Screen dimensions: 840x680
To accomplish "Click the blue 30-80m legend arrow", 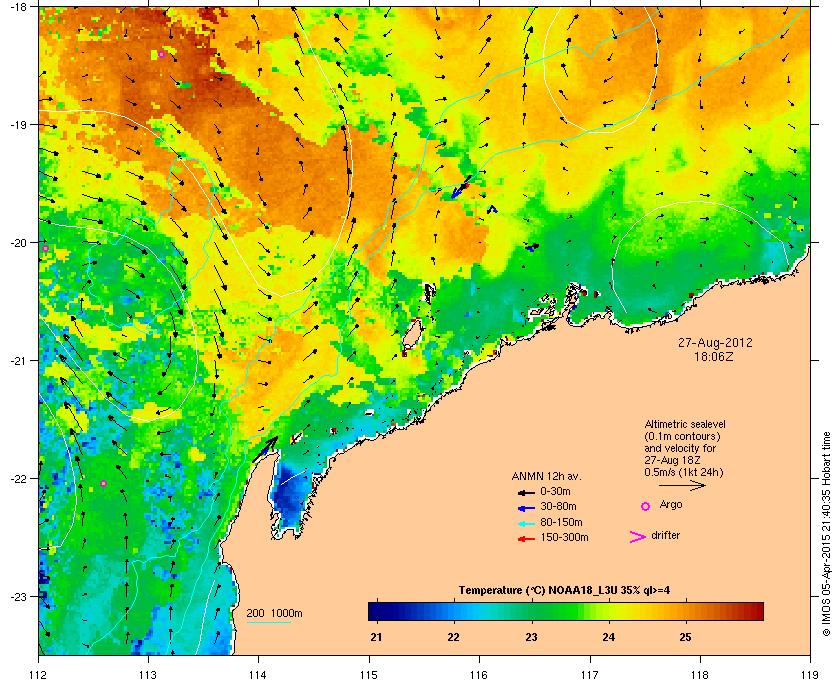I will point(526,507).
